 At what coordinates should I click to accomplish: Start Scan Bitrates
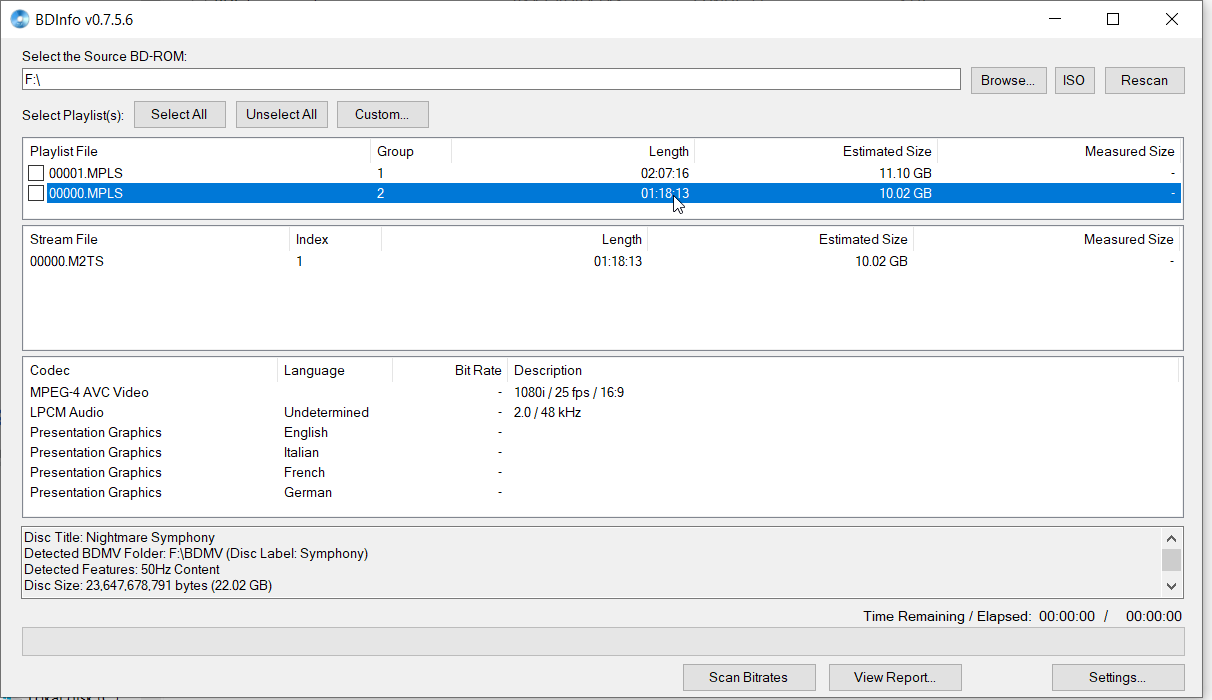pos(749,677)
